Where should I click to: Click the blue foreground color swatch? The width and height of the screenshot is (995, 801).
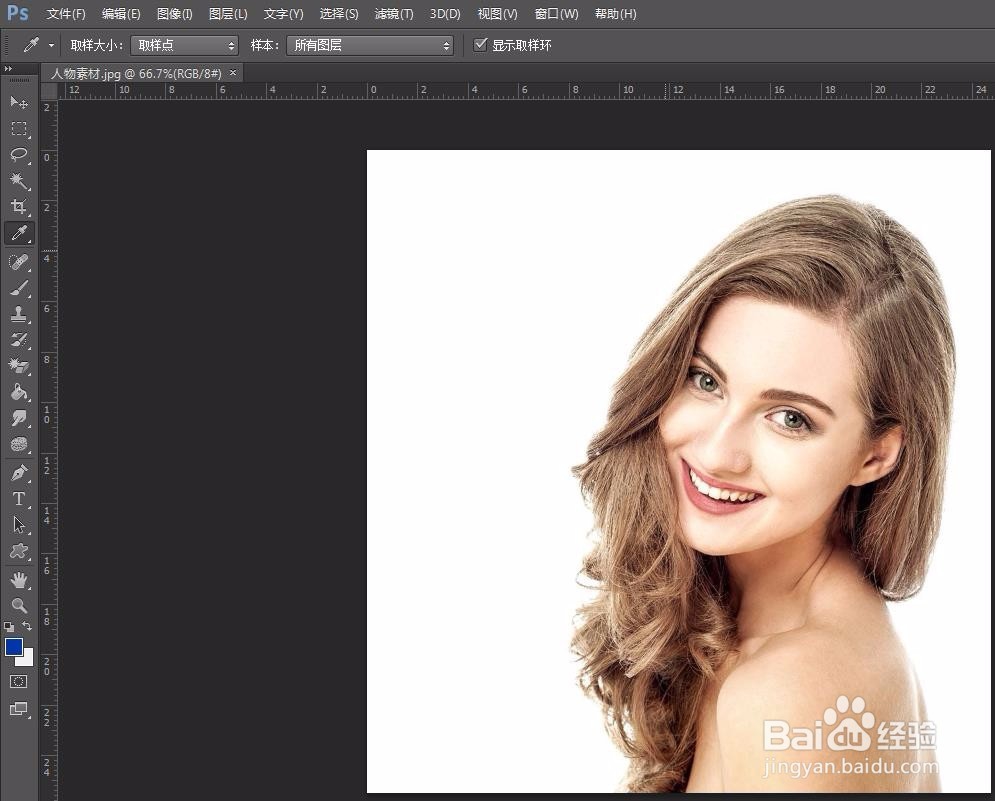point(14,647)
